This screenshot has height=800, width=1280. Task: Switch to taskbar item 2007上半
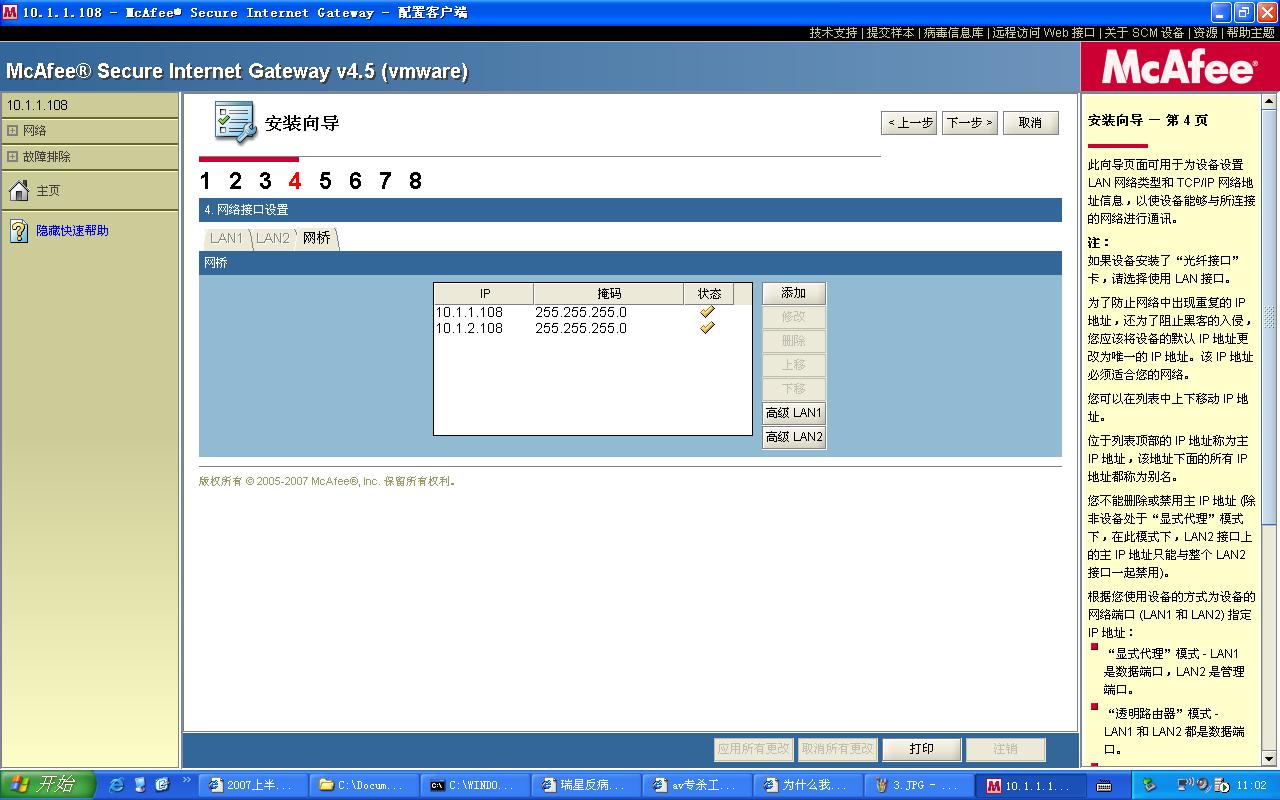253,785
